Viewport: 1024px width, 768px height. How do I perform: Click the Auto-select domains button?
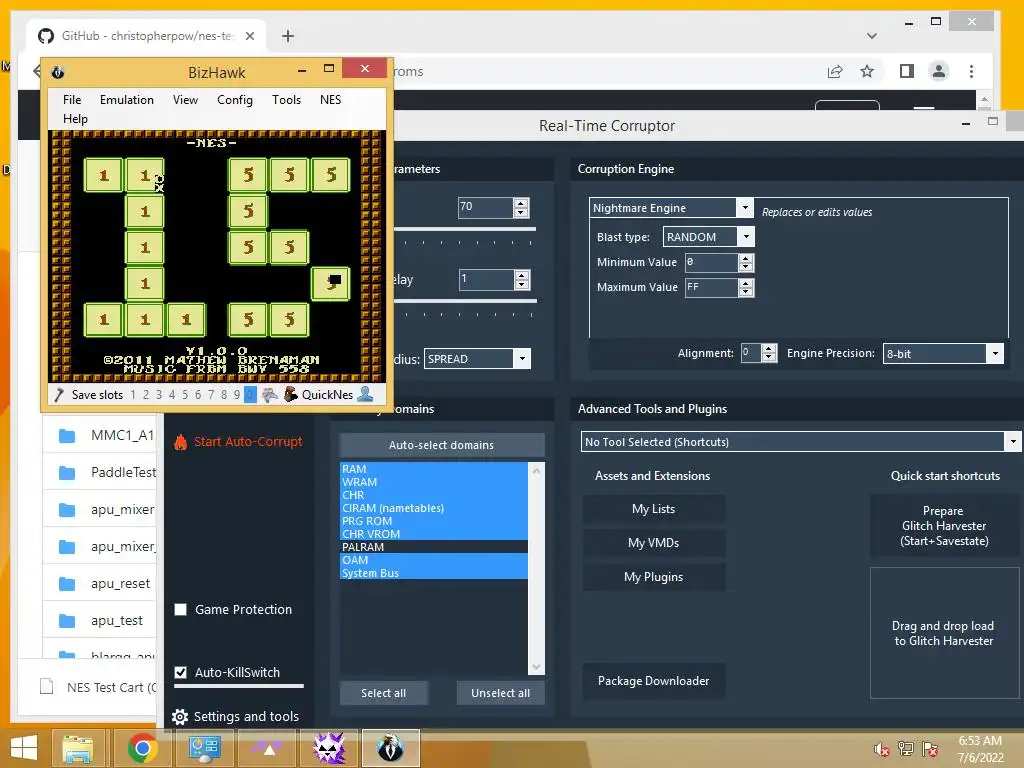(442, 445)
